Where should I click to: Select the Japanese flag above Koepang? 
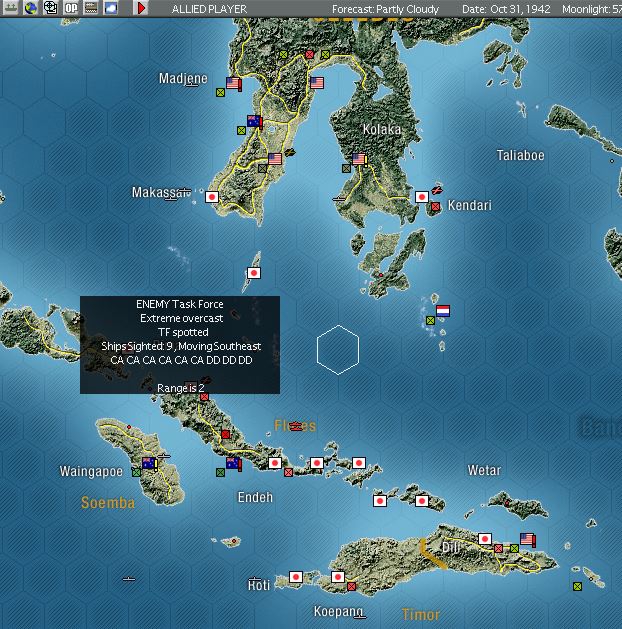coord(338,577)
